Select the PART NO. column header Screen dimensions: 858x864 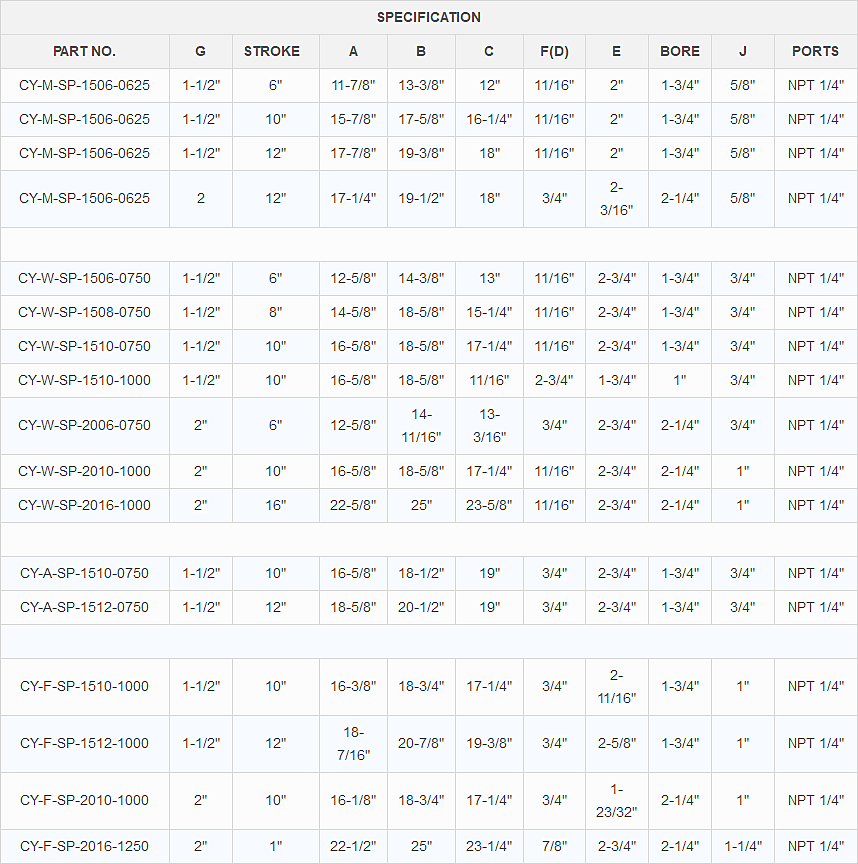(x=84, y=51)
